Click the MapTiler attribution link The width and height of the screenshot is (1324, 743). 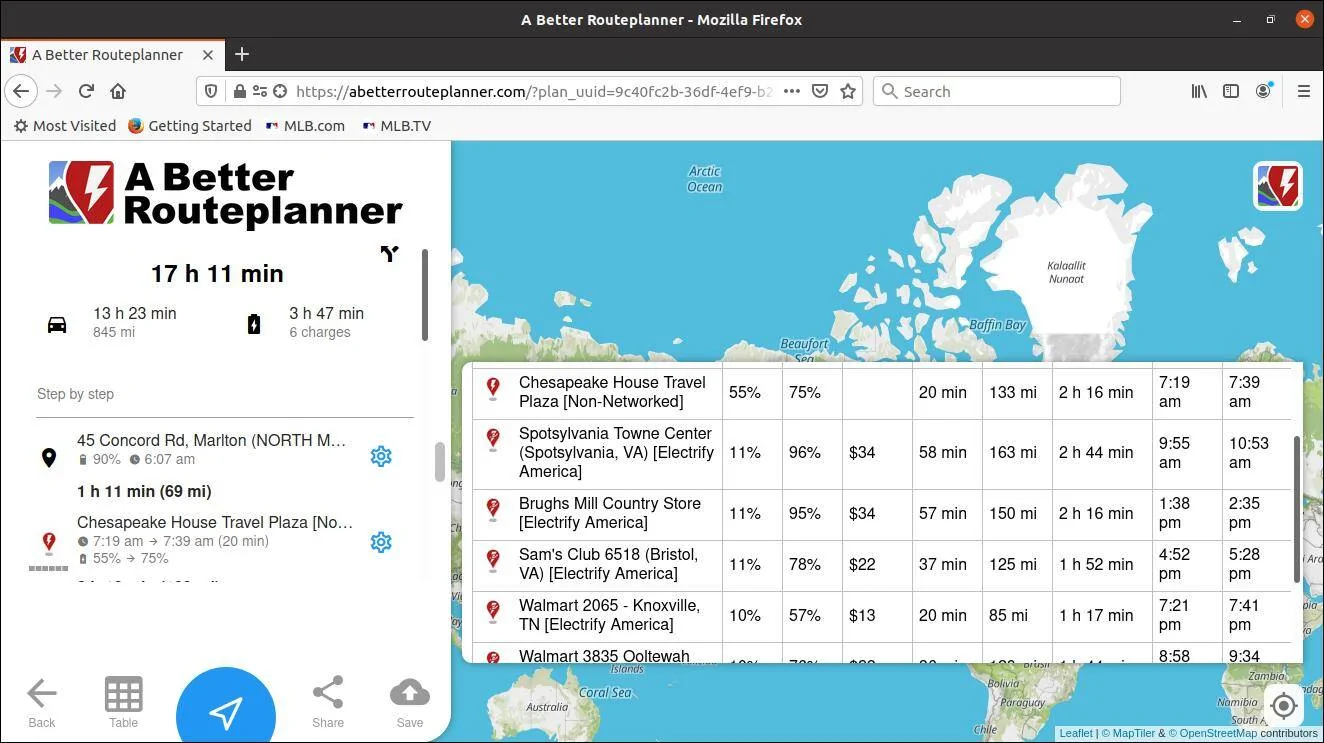pyautogui.click(x=1128, y=733)
